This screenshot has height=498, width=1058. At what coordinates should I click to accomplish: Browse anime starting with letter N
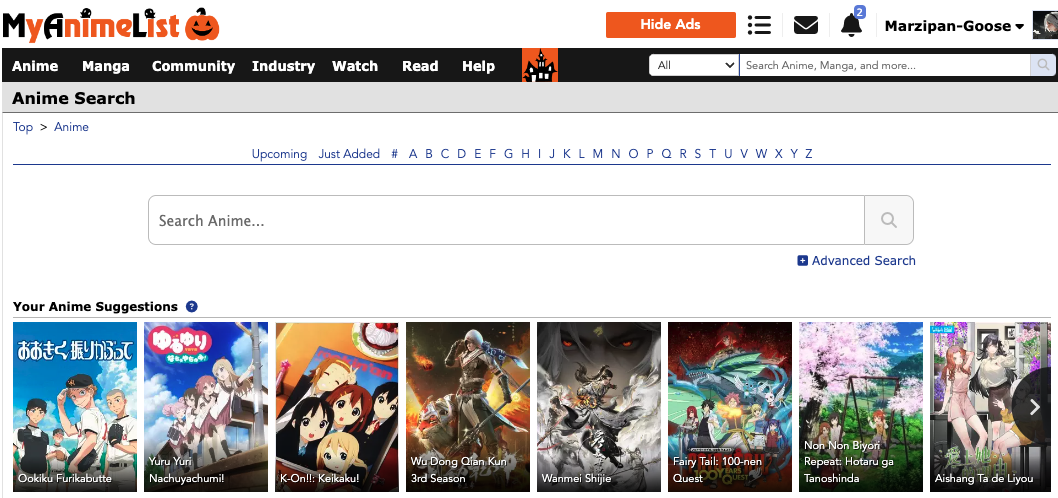615,154
